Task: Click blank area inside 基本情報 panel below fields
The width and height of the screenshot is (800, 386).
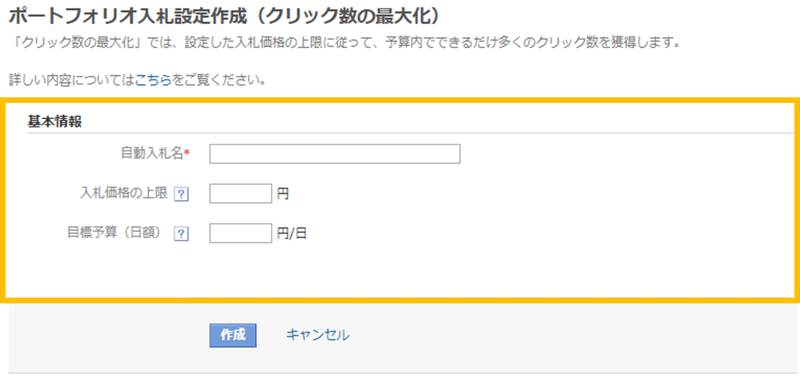Action: [398, 270]
